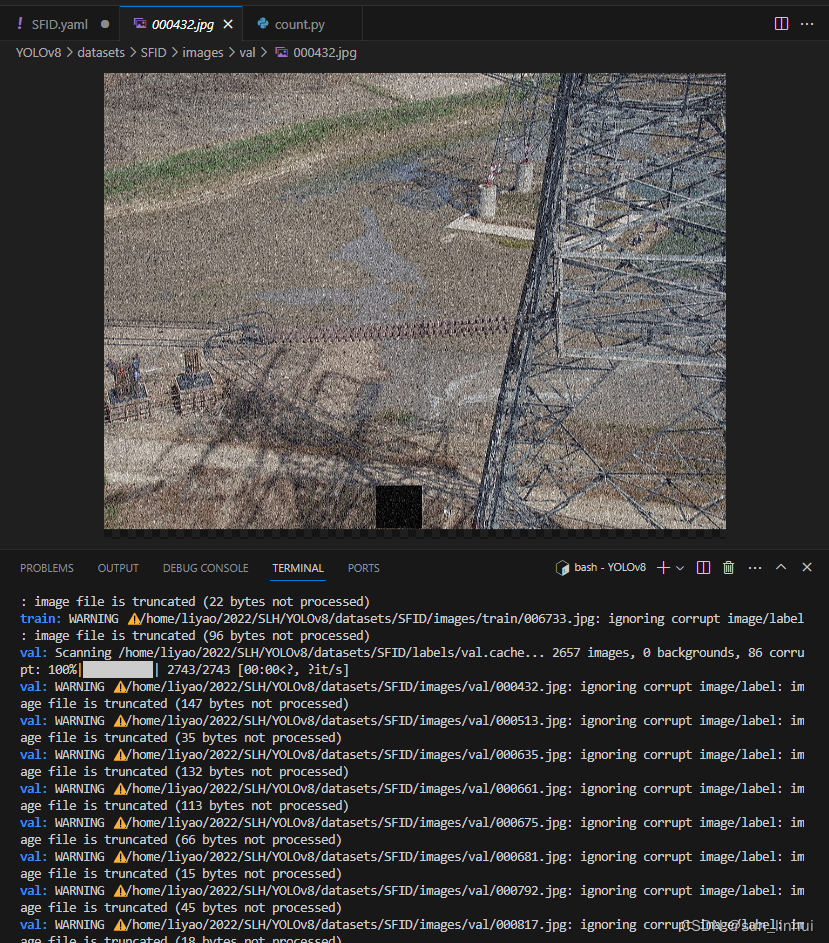This screenshot has height=943, width=829.
Task: Open a new terminal with the plus icon
Action: [662, 567]
